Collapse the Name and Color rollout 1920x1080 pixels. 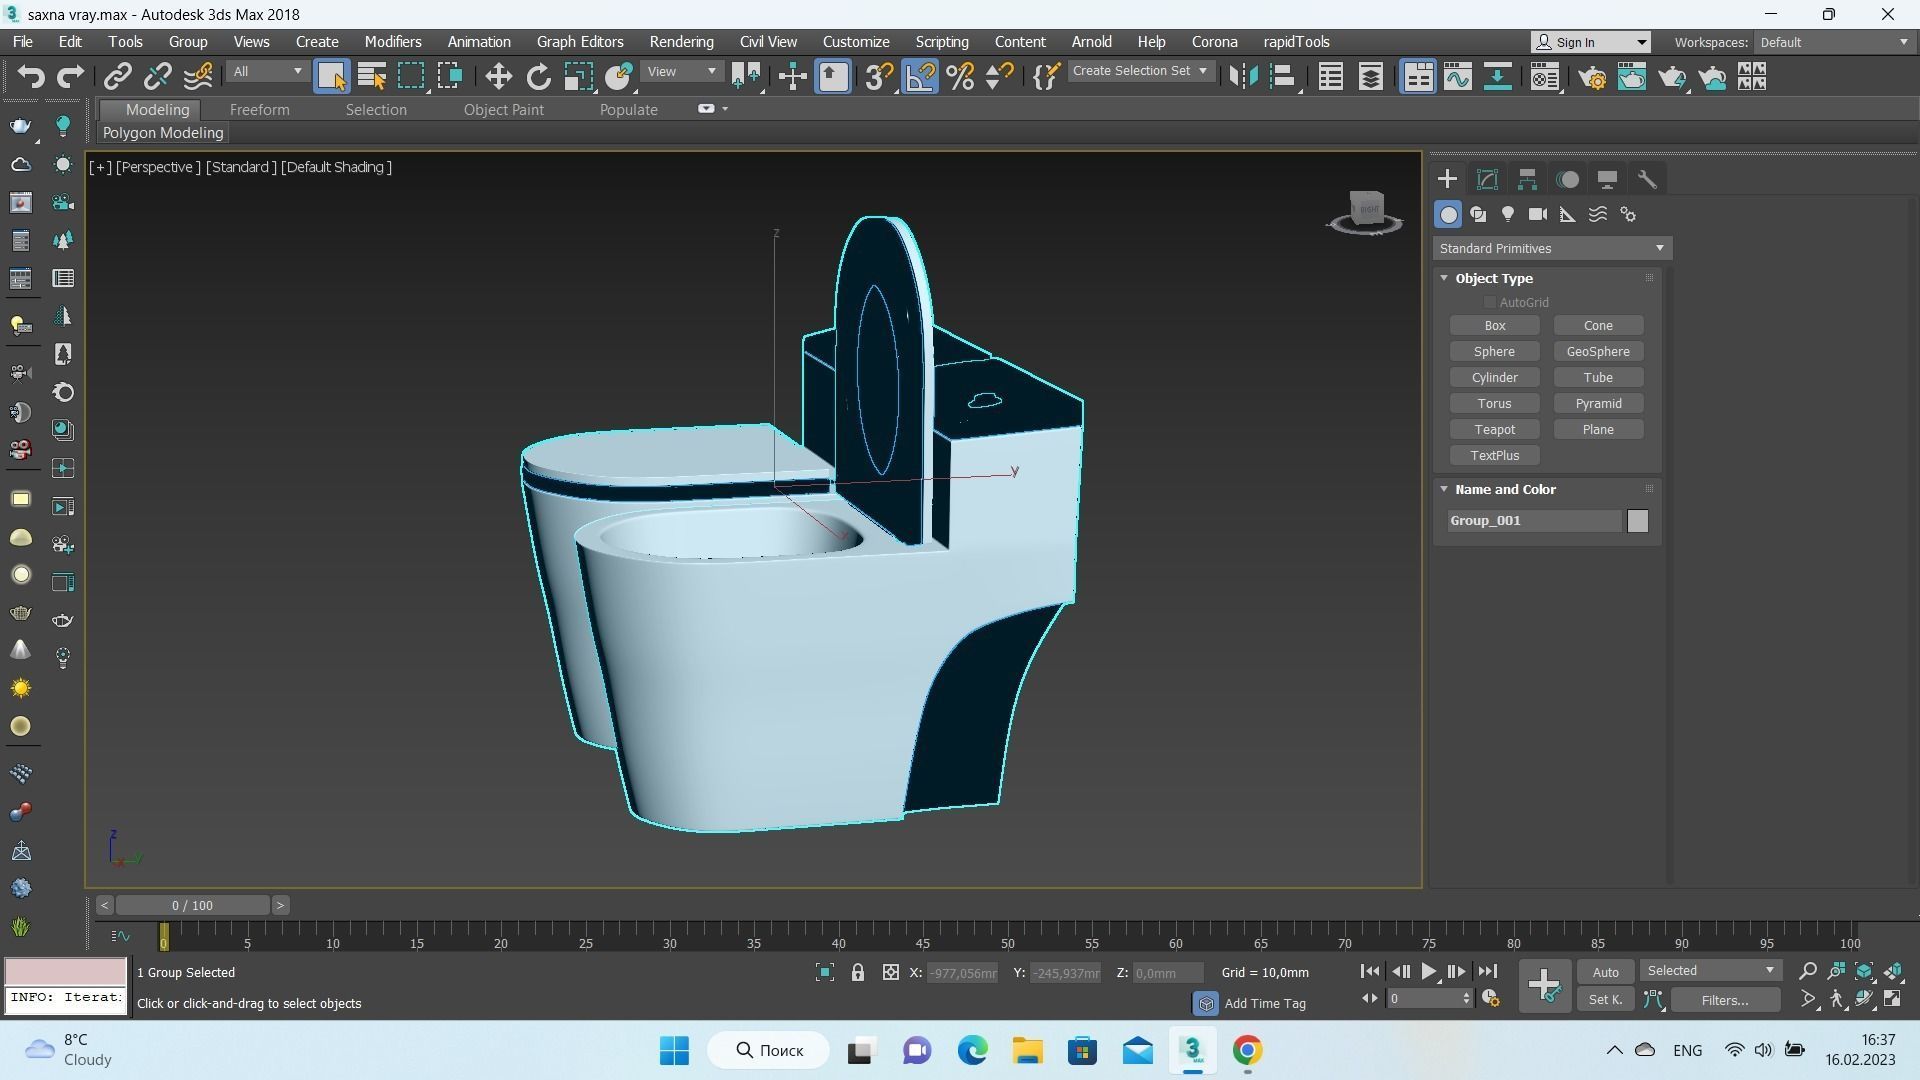(1444, 489)
